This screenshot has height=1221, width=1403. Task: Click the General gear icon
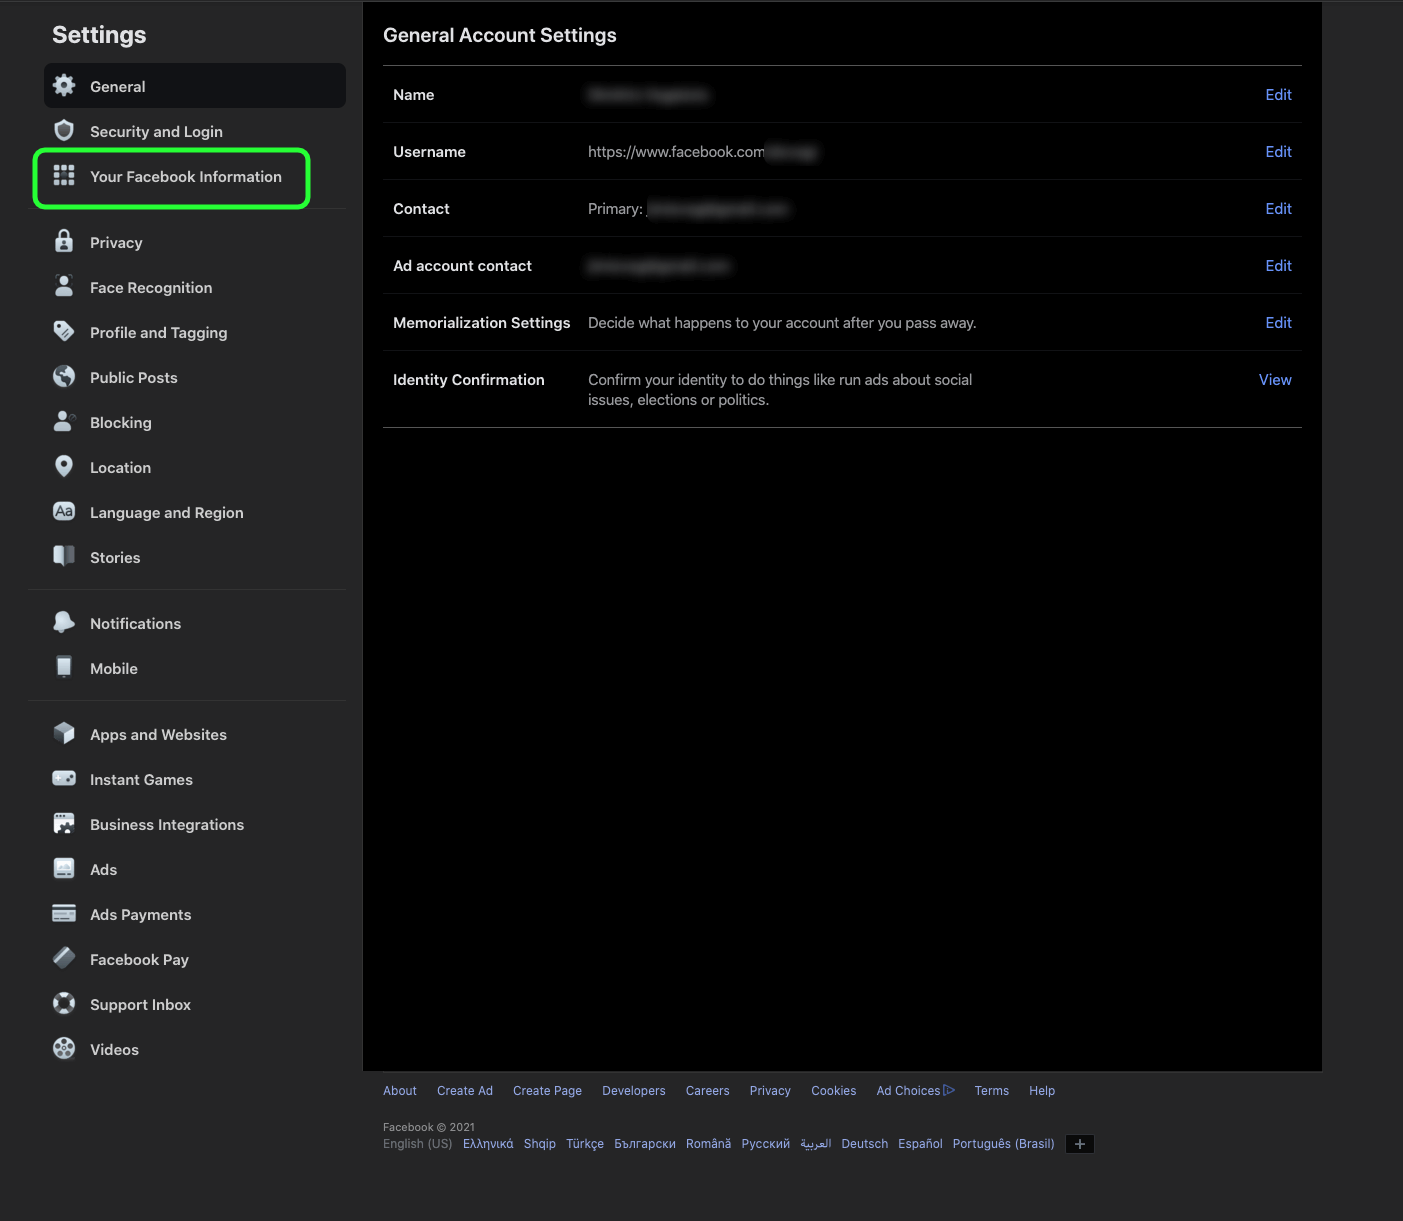coord(64,86)
